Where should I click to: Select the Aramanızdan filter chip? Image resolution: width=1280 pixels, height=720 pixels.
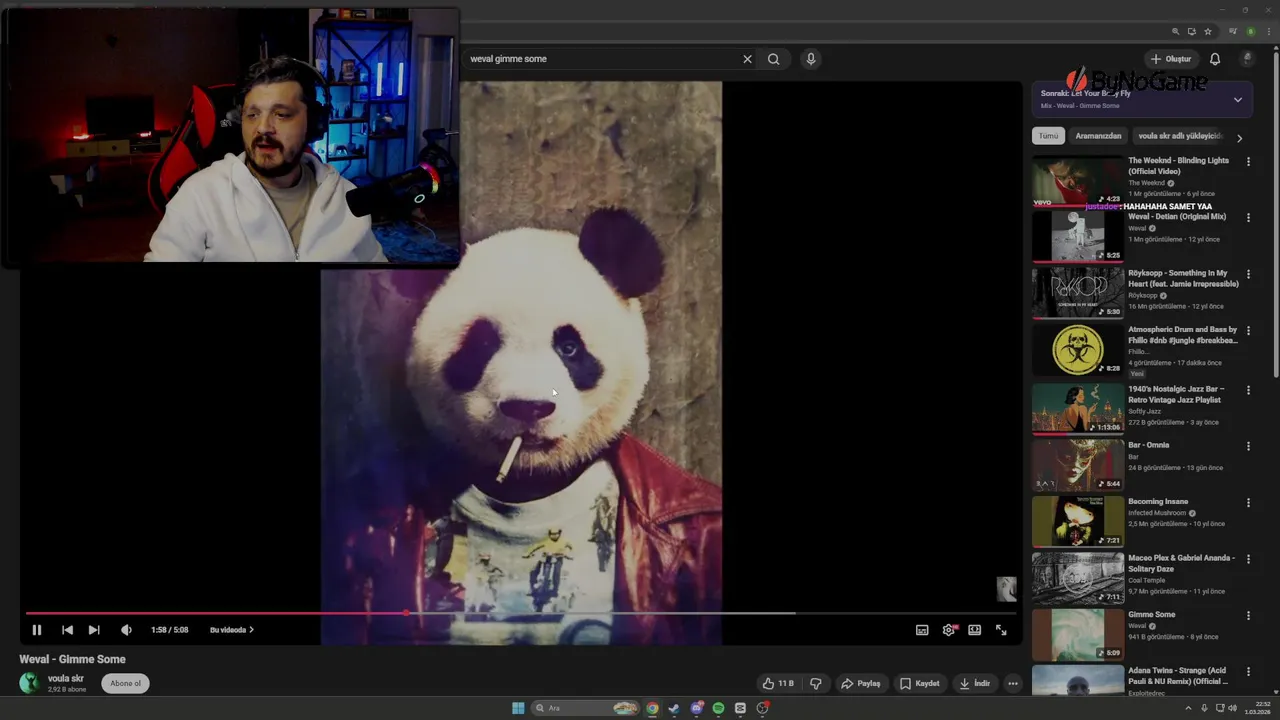pos(1098,136)
